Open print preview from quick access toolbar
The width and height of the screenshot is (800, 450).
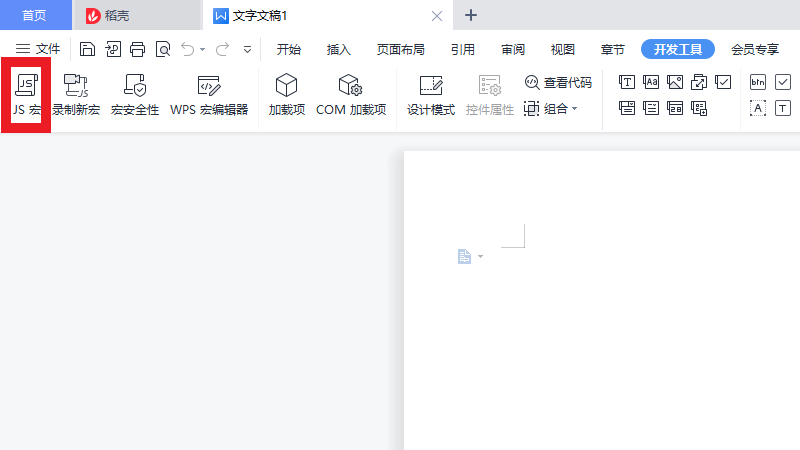(163, 49)
